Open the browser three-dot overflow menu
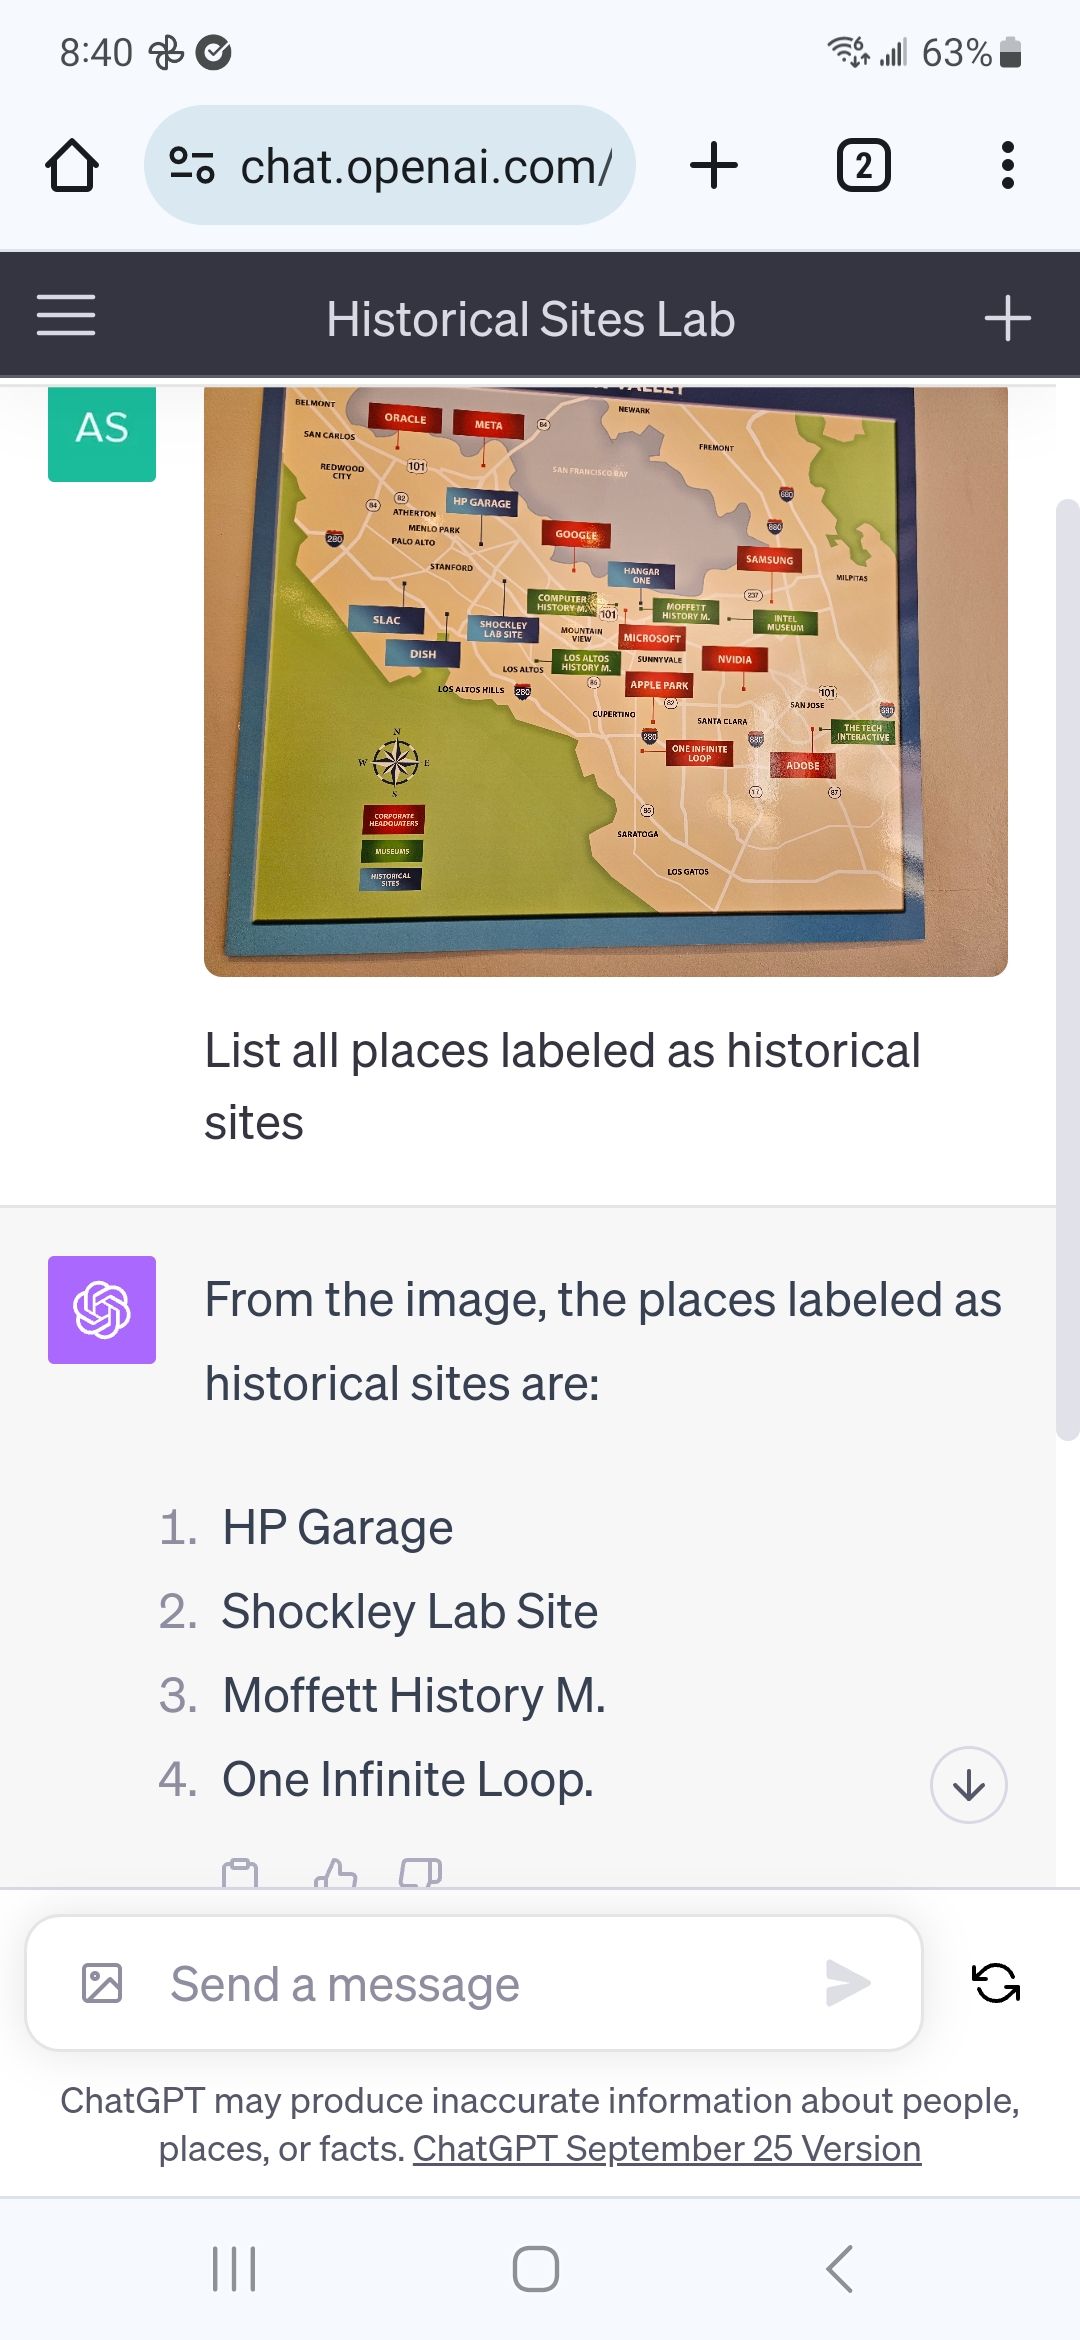Image resolution: width=1080 pixels, height=2340 pixels. tap(1007, 165)
